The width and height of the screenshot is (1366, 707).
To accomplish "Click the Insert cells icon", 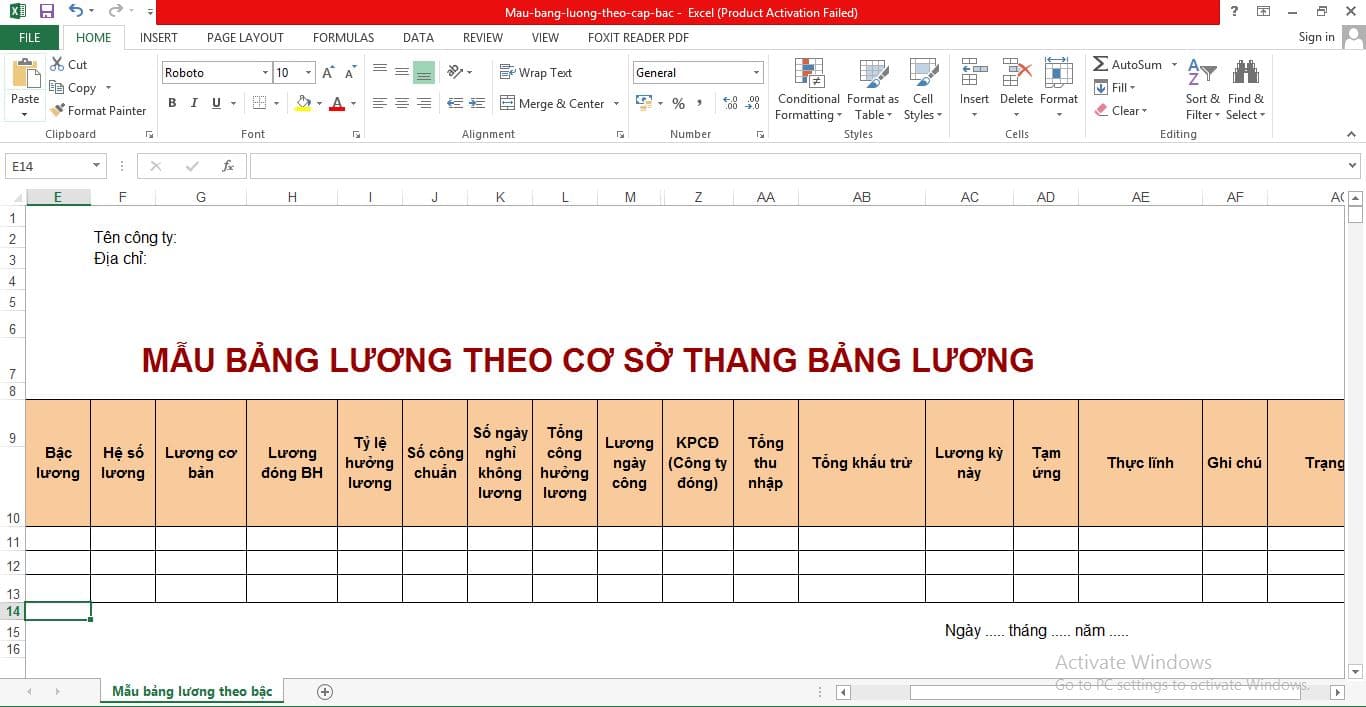I will tap(973, 75).
